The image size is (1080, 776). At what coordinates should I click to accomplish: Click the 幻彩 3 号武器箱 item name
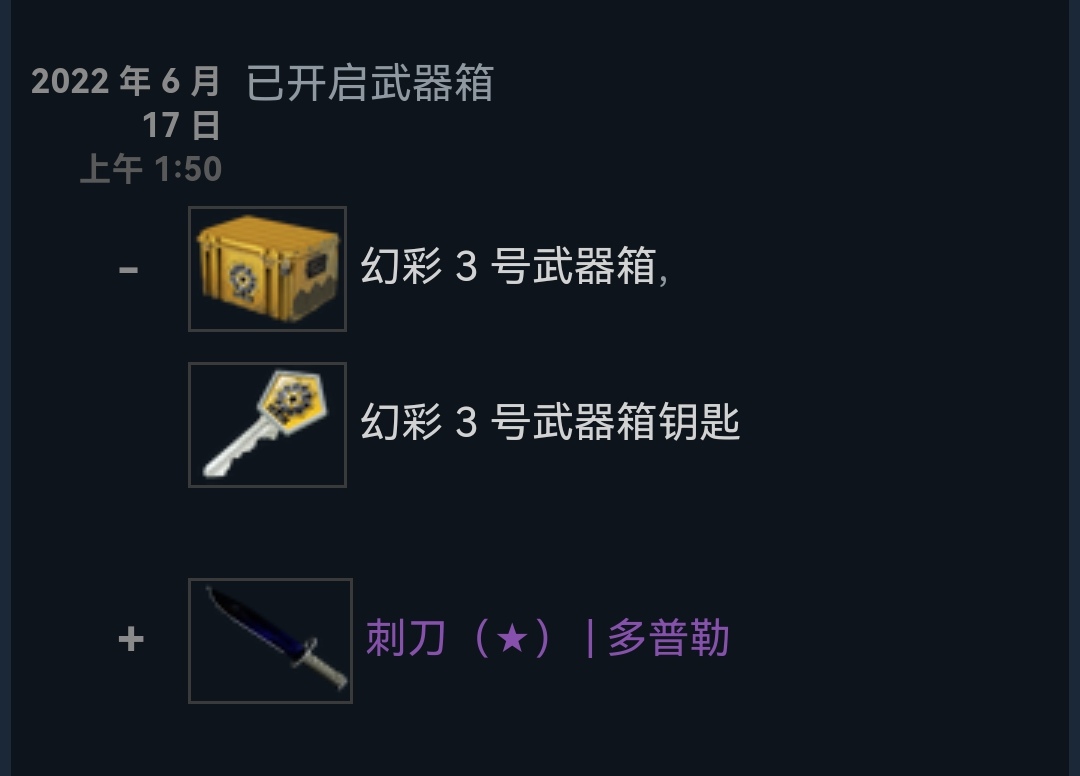tap(508, 266)
